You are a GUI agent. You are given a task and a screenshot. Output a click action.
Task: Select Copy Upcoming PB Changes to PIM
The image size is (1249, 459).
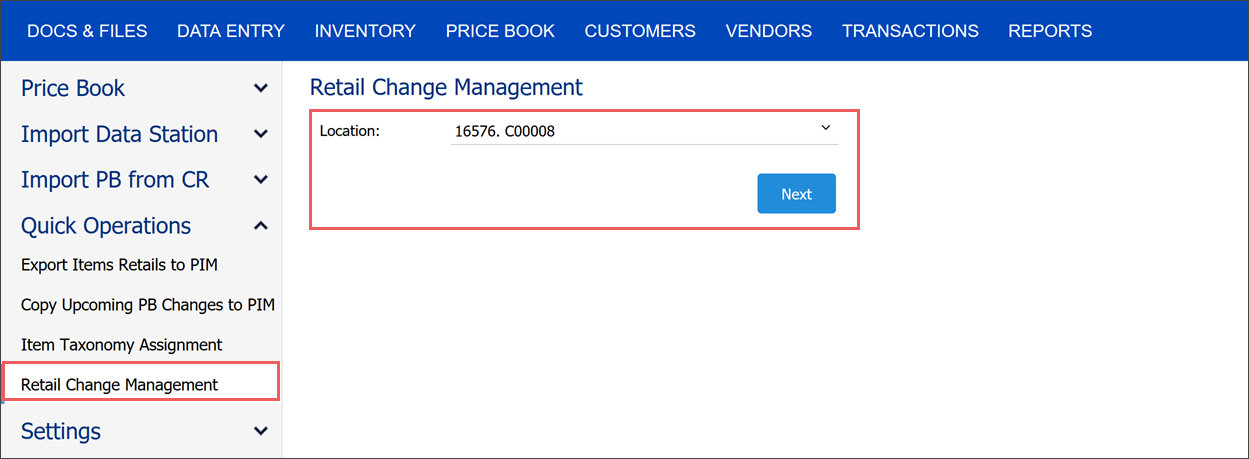(148, 305)
